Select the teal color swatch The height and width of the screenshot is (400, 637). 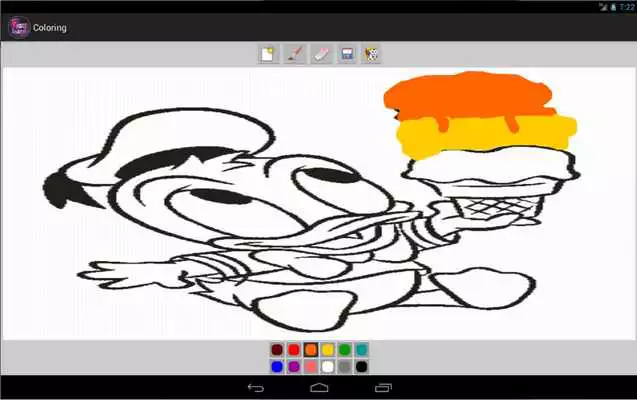point(361,350)
